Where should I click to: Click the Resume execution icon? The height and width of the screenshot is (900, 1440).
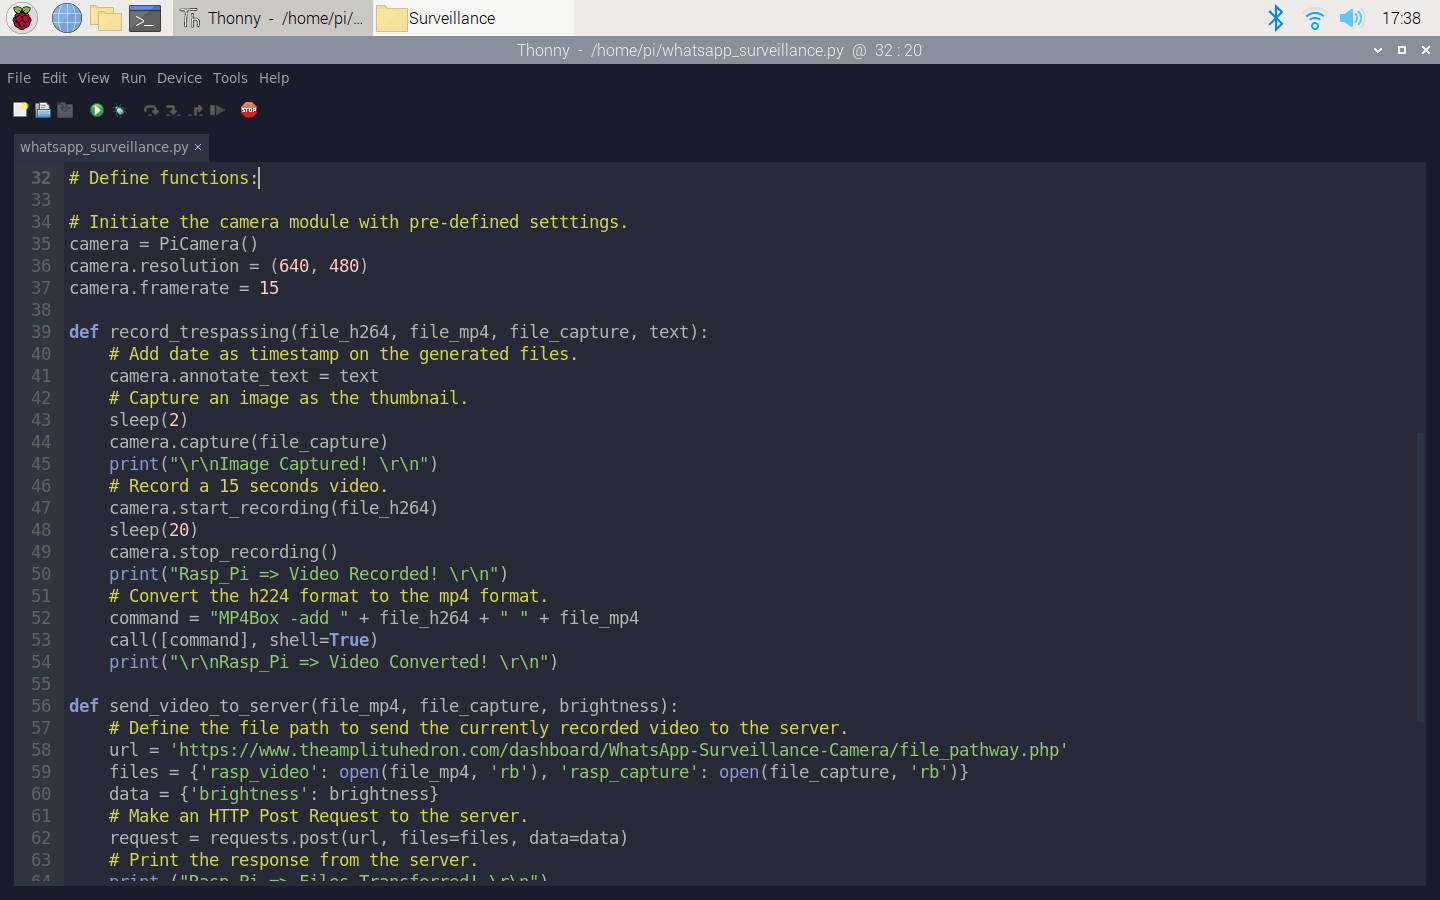[217, 110]
